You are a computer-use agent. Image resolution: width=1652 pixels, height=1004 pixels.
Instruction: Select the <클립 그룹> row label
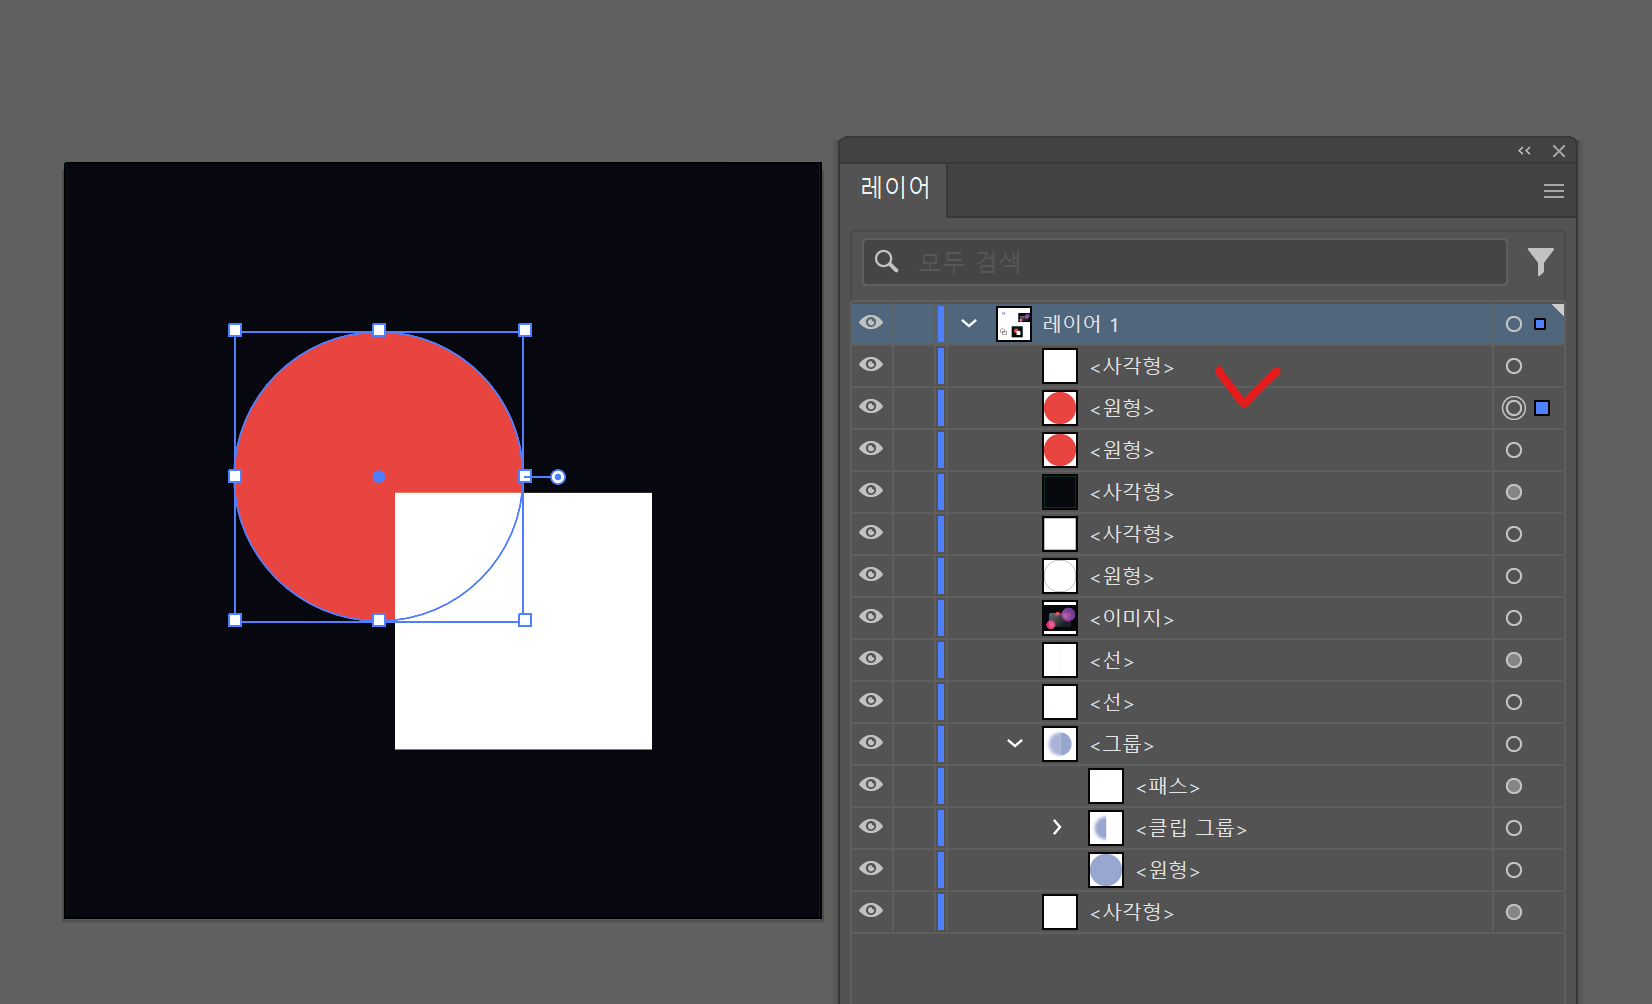pyautogui.click(x=1191, y=828)
